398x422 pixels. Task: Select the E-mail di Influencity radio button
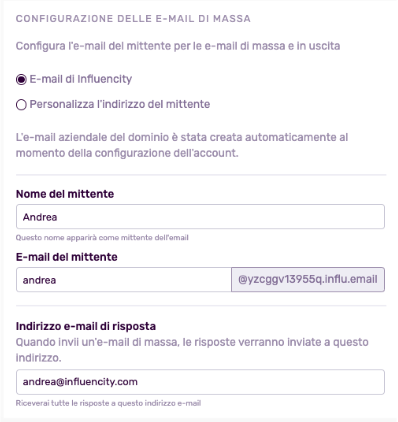coord(21,80)
